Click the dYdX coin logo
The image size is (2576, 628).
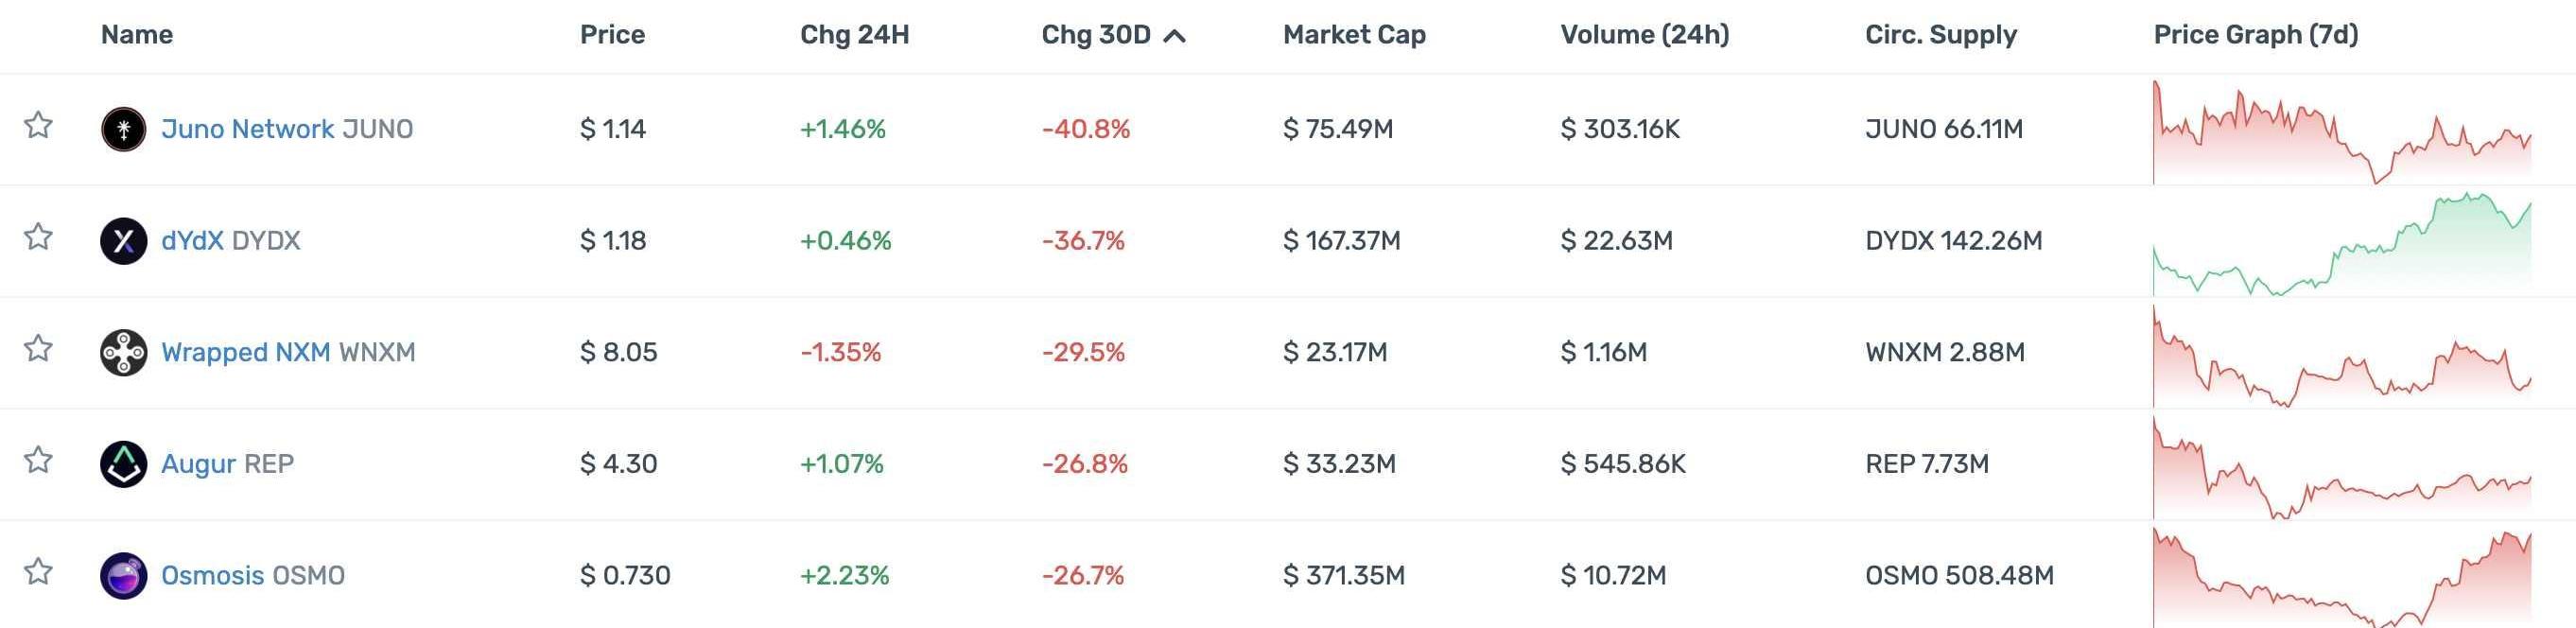(123, 241)
